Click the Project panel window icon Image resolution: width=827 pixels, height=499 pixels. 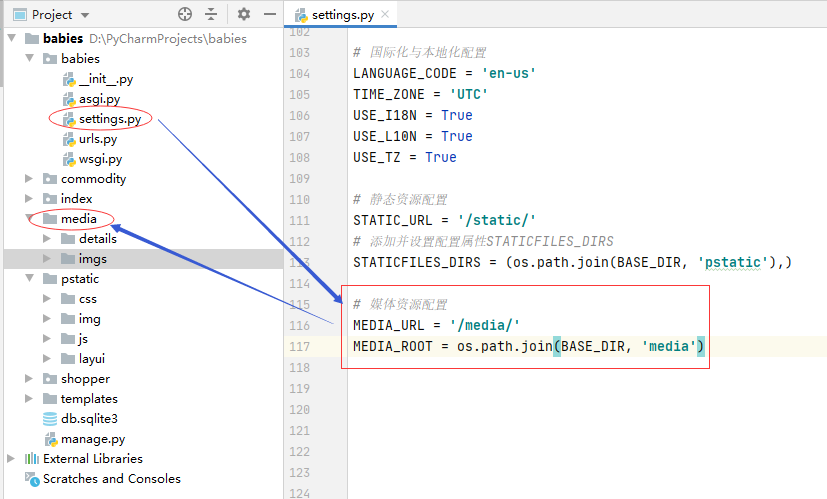point(20,15)
